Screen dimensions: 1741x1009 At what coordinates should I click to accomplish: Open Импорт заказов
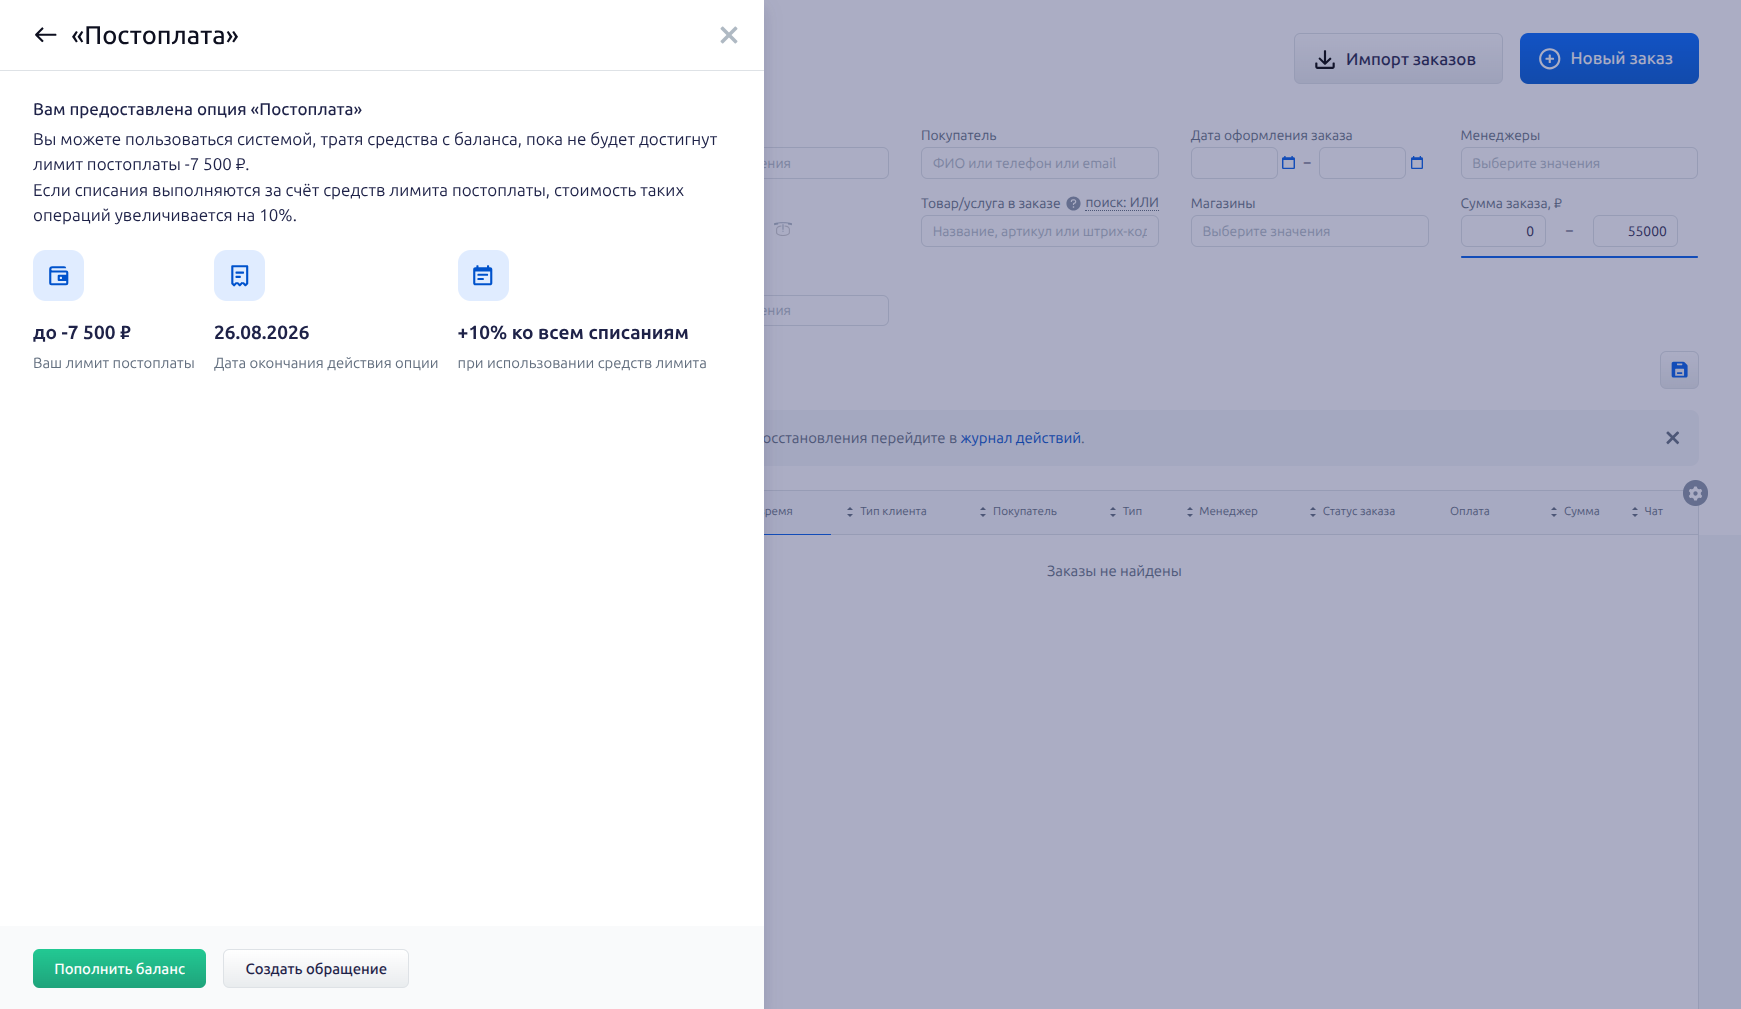pos(1398,59)
